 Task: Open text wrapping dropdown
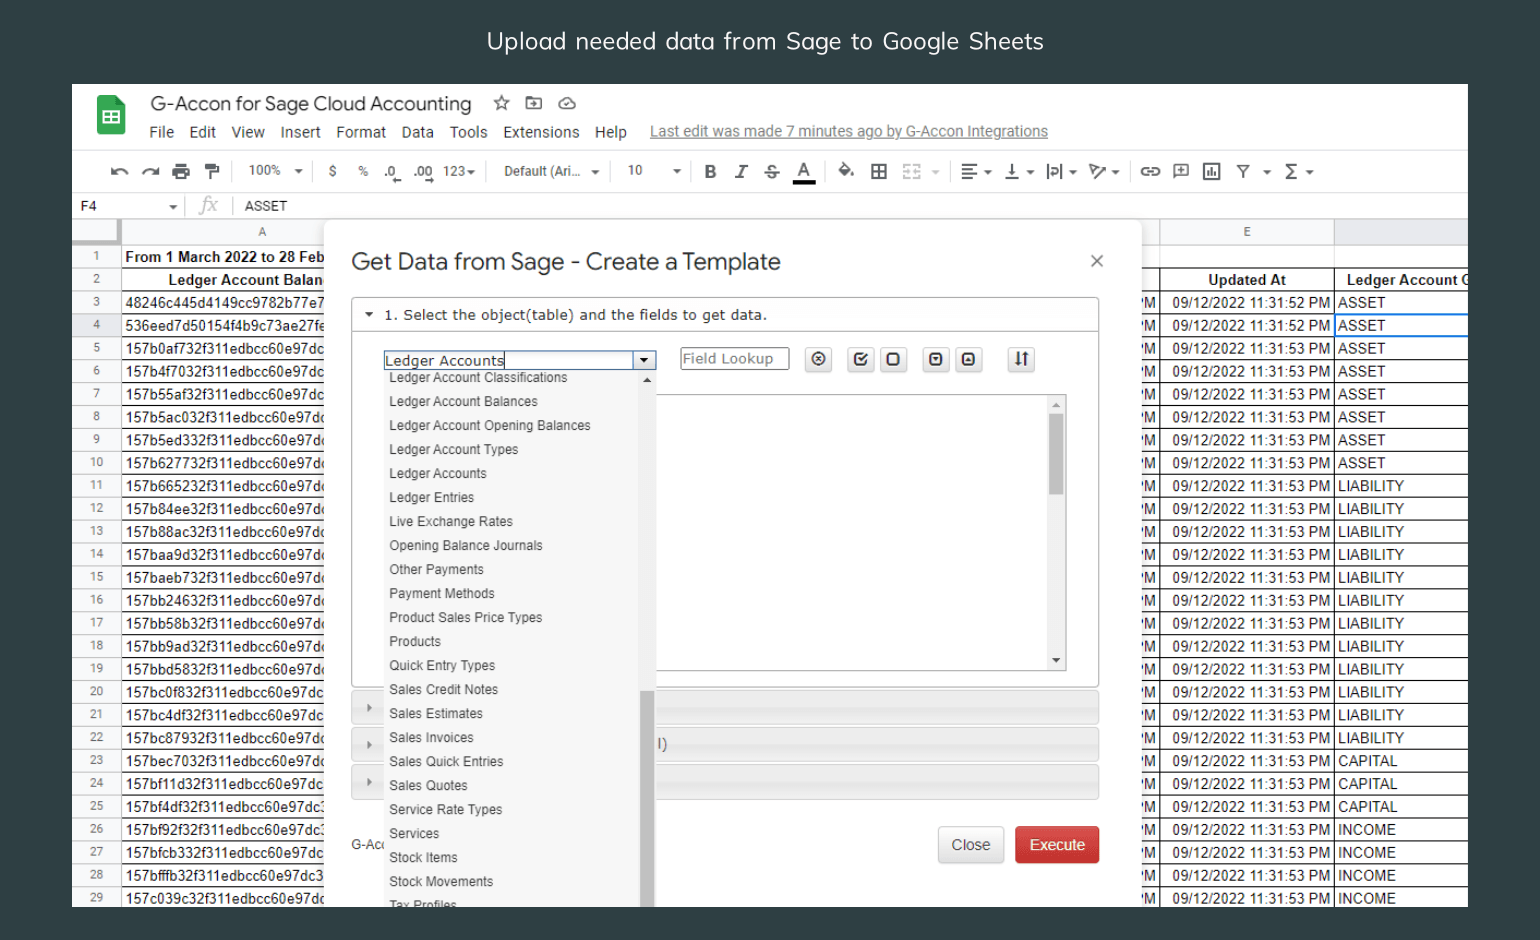click(x=1061, y=172)
